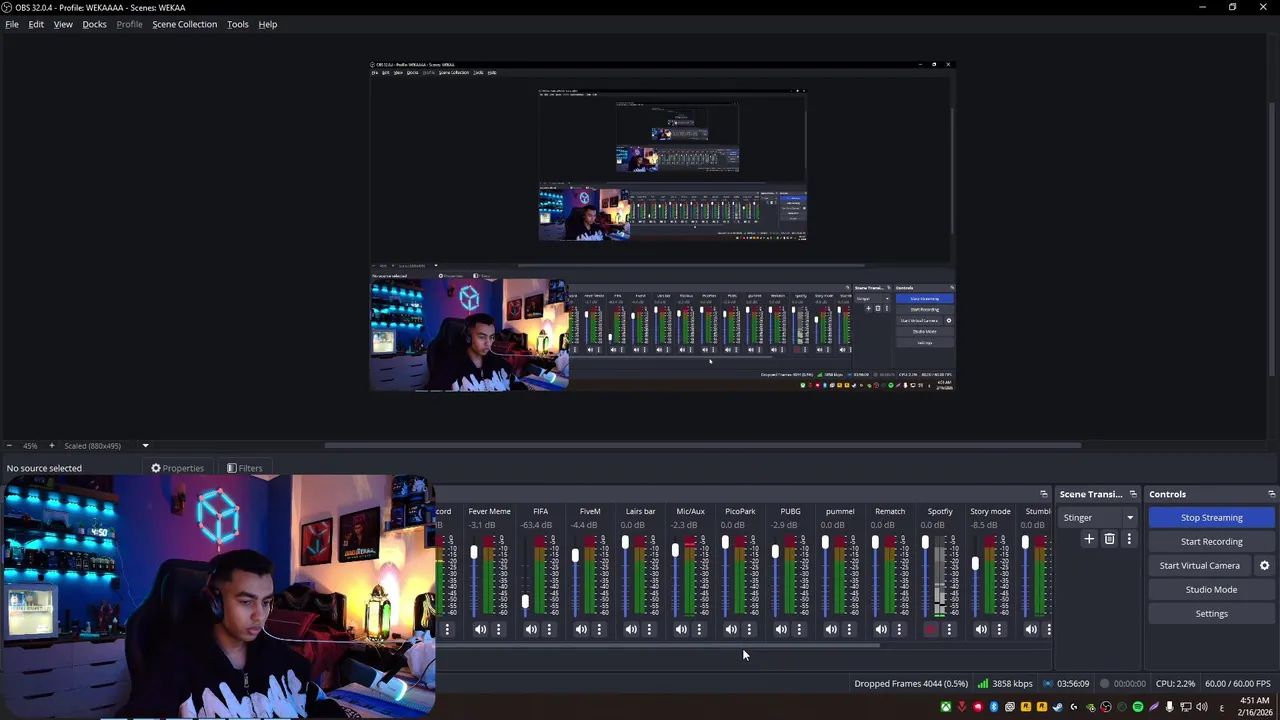Click the audio mixer horizontal scrollbar
The width and height of the screenshot is (1280, 720).
pyautogui.click(x=660, y=645)
